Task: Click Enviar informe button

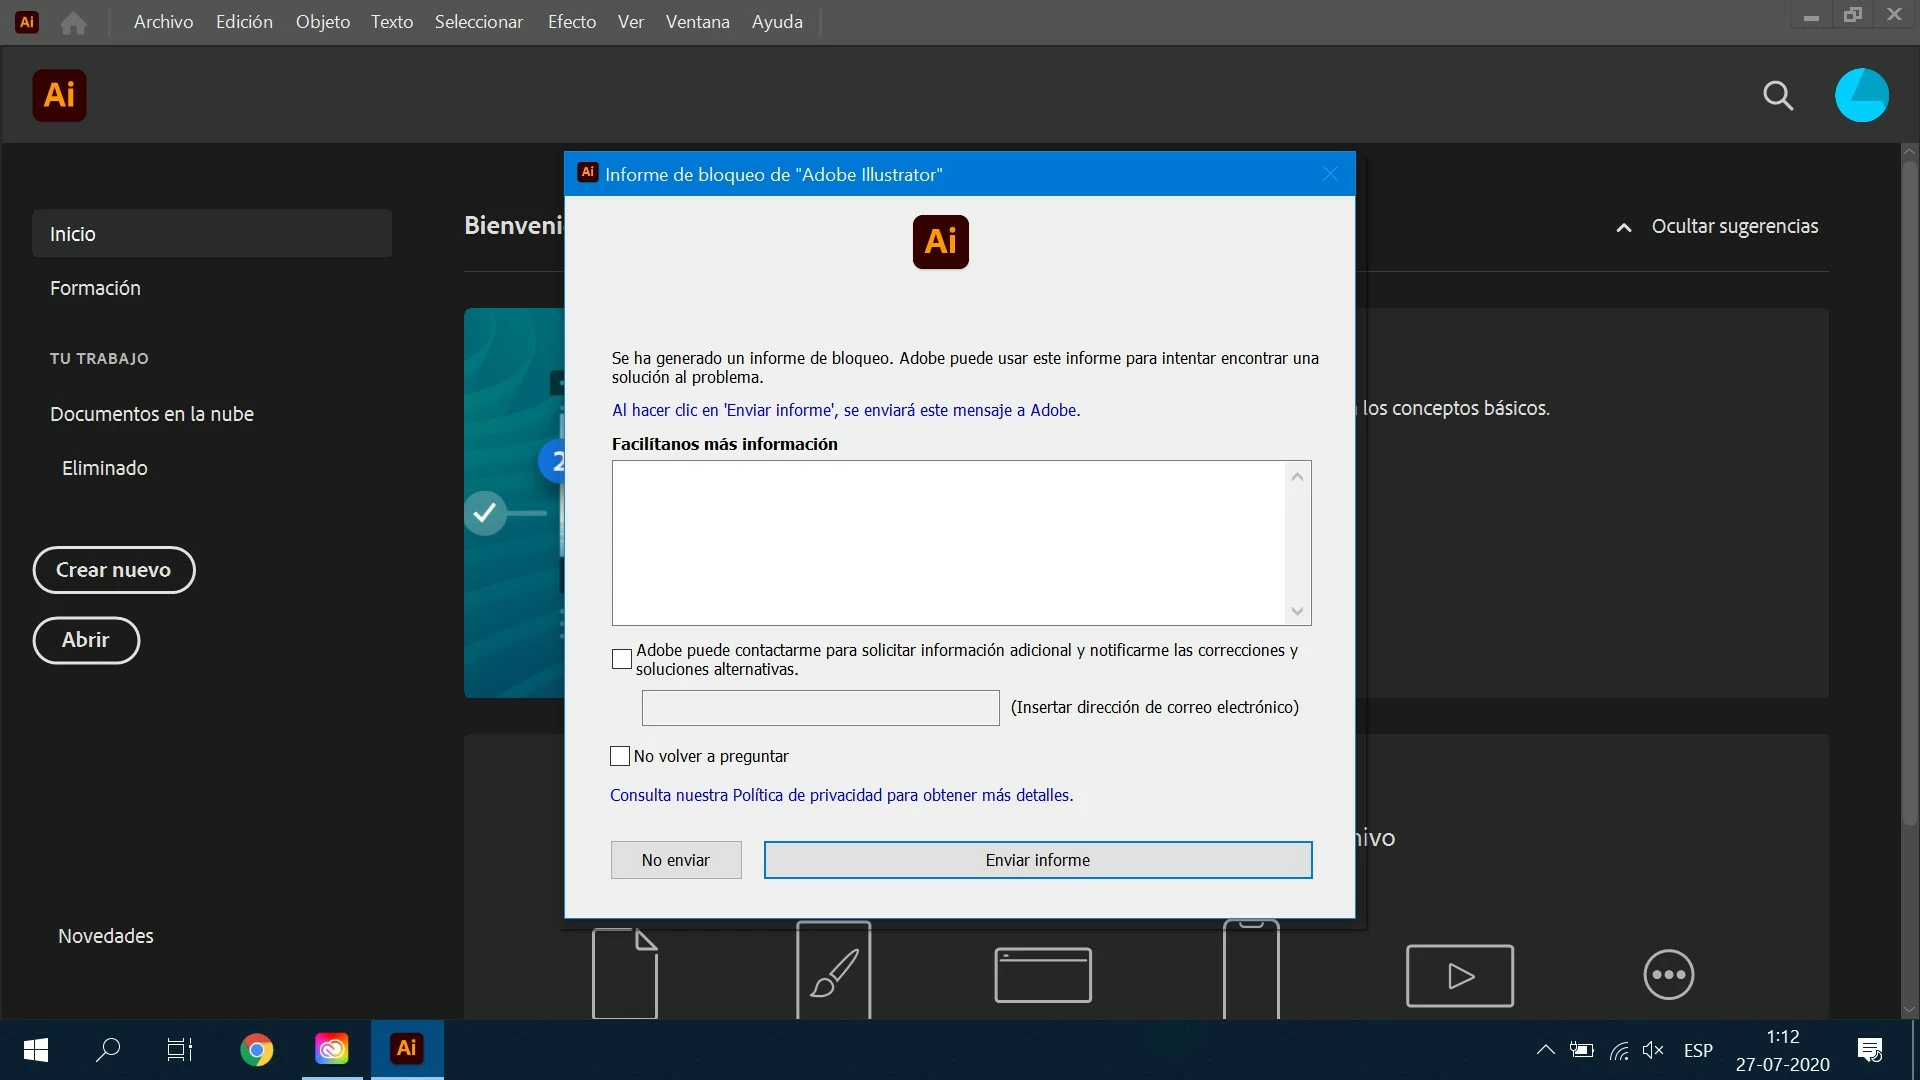Action: (1037, 860)
